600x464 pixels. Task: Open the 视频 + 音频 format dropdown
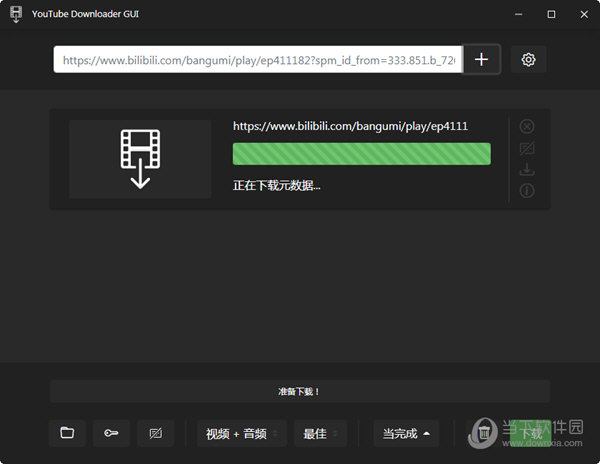point(241,433)
